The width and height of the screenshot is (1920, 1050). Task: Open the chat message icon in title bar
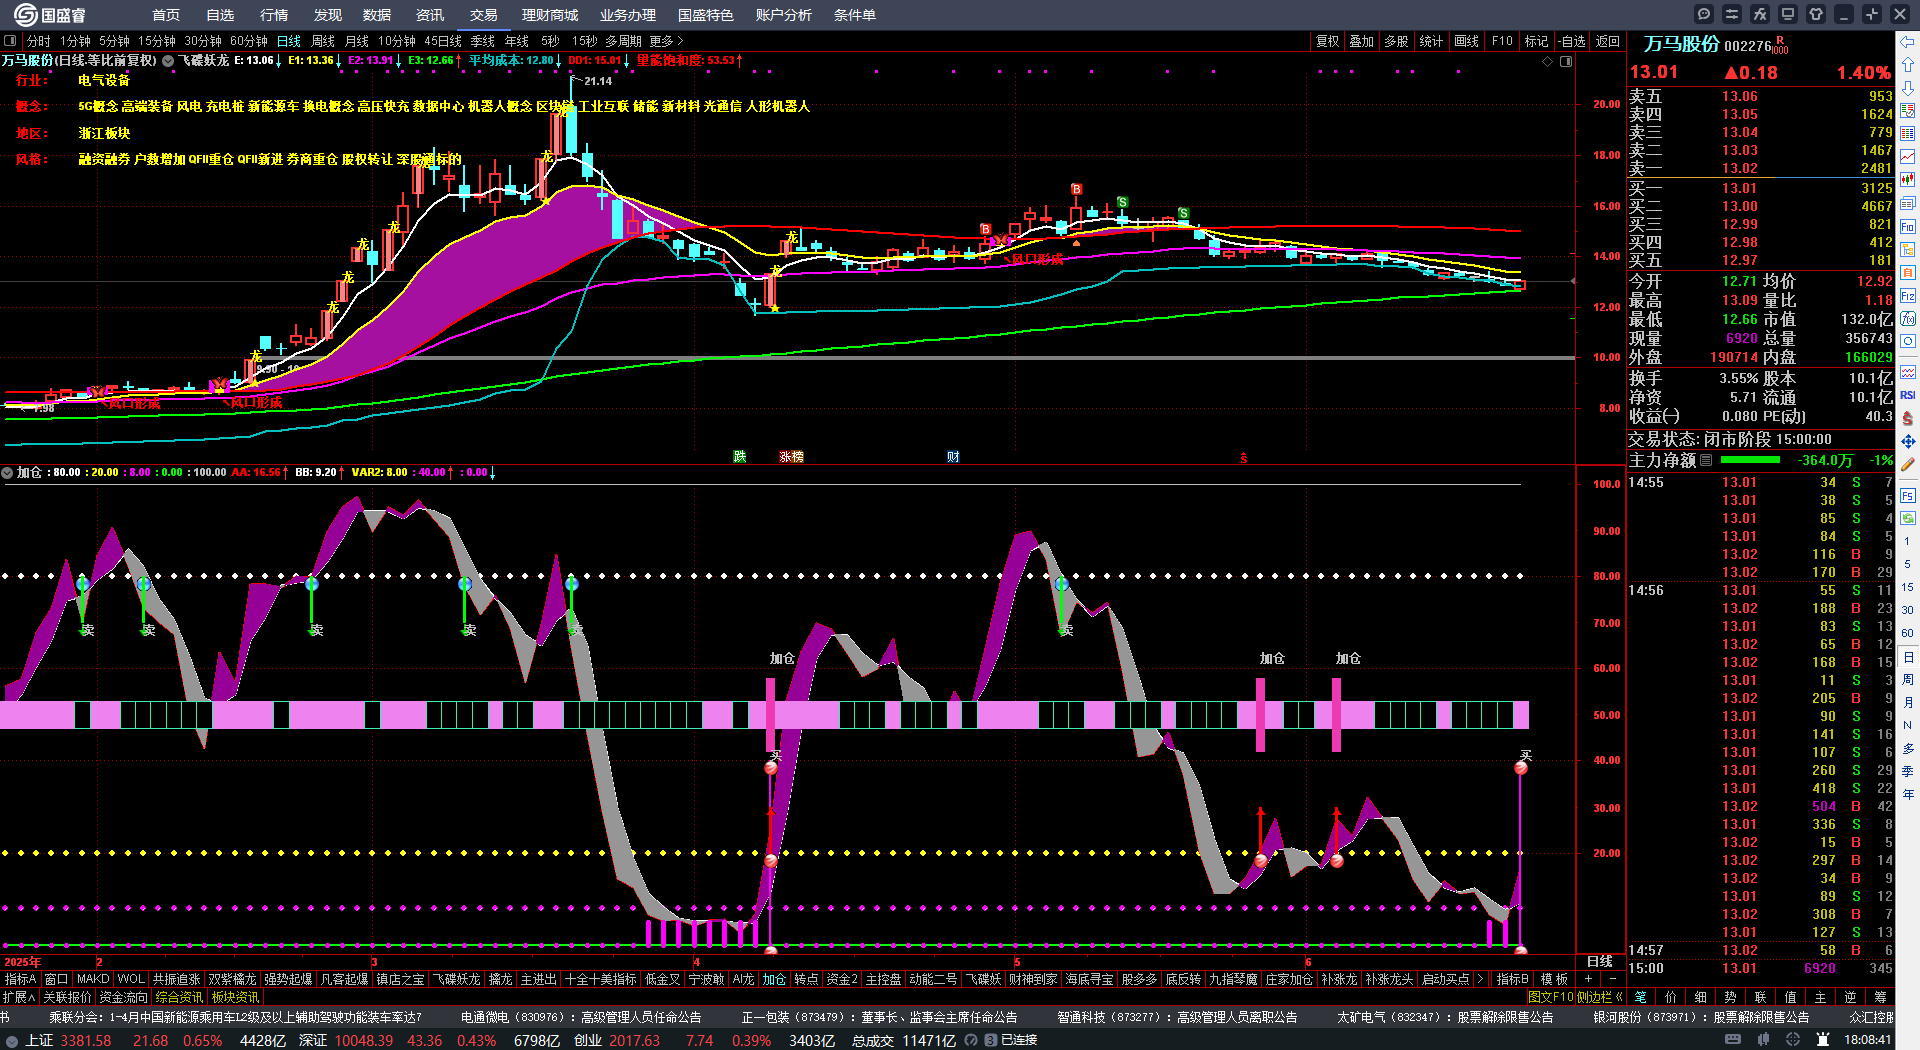[1704, 14]
